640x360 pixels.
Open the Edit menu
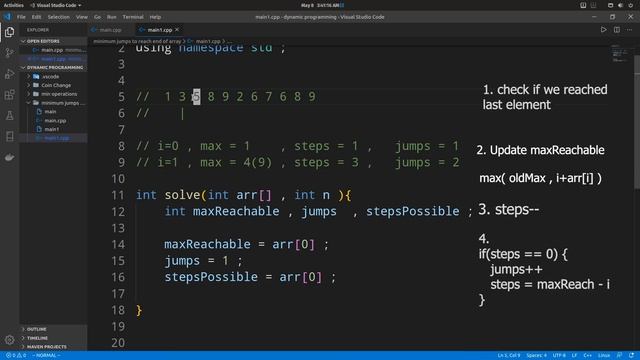36,17
